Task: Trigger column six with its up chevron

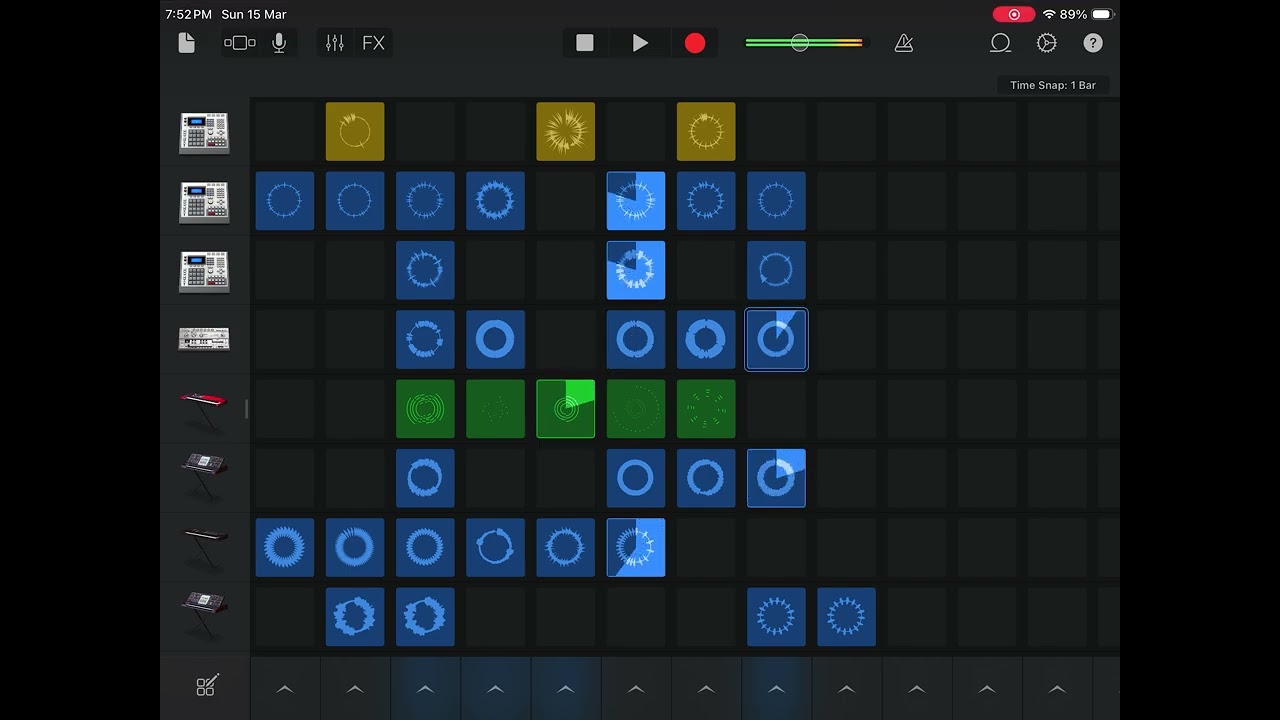Action: (x=636, y=689)
